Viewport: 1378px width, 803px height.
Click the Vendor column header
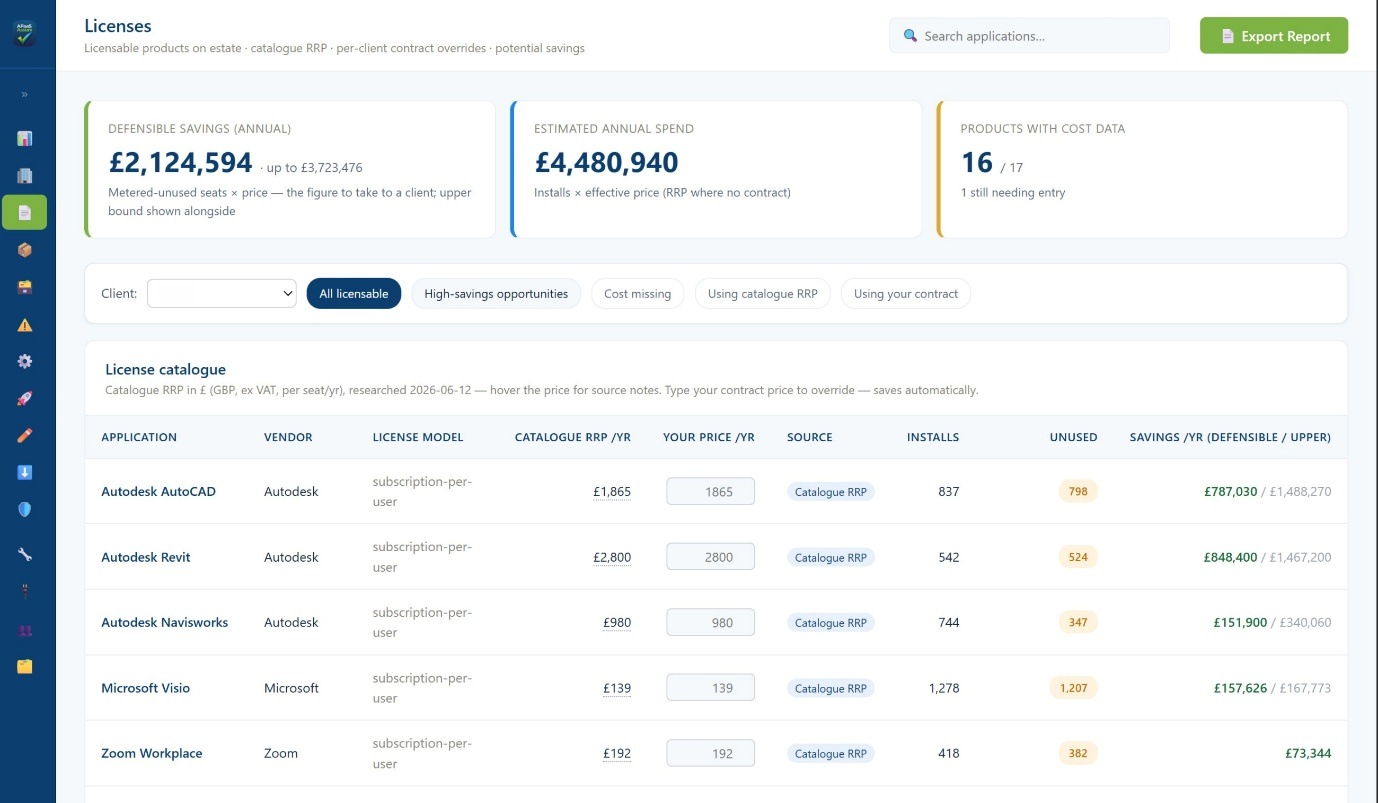tap(288, 437)
